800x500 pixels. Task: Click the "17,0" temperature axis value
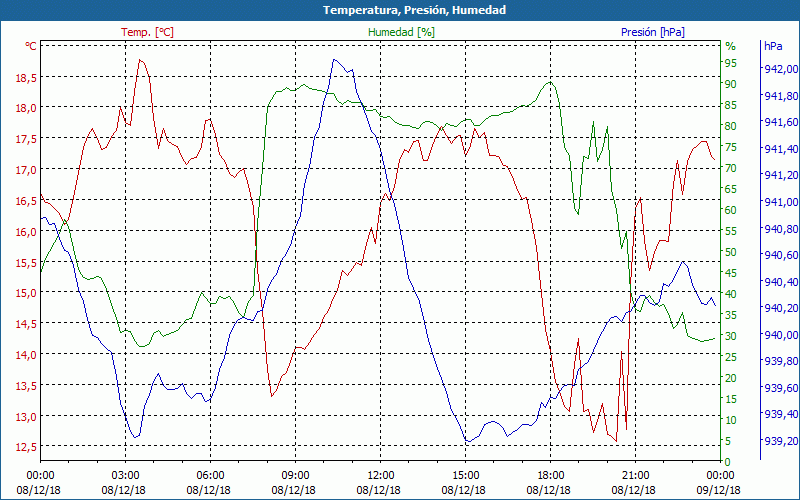(x=27, y=170)
